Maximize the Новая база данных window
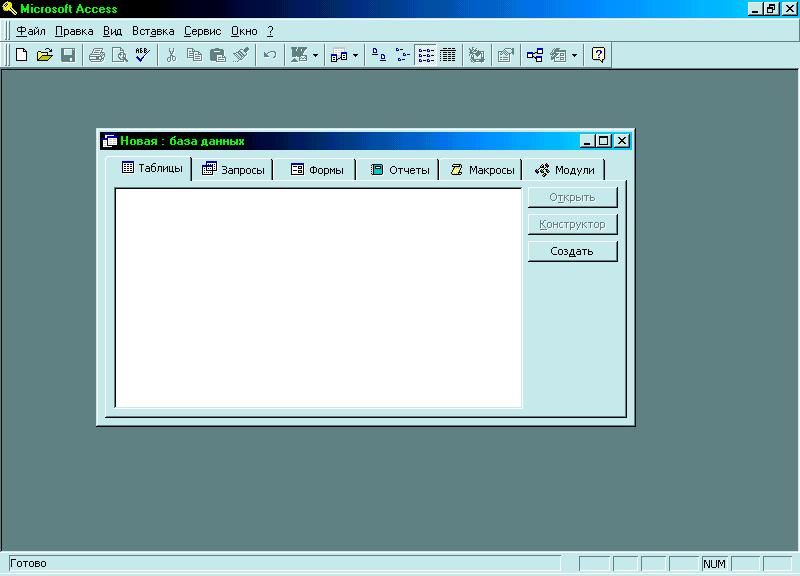 [x=604, y=141]
